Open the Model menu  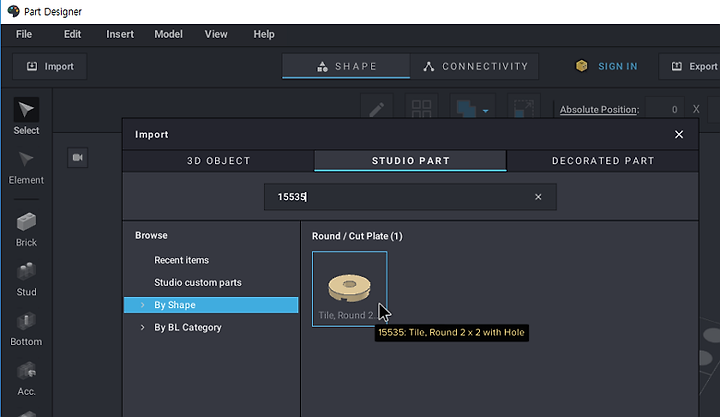[168, 34]
